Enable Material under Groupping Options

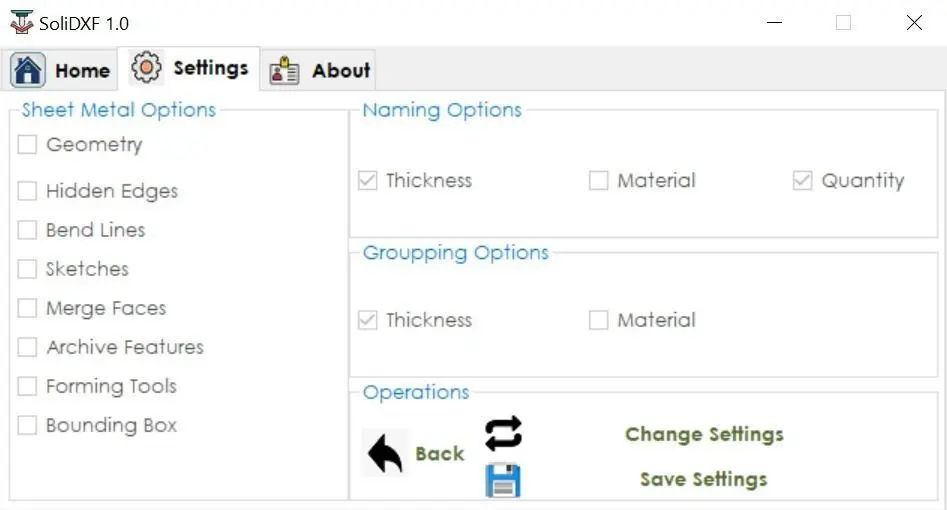[599, 320]
